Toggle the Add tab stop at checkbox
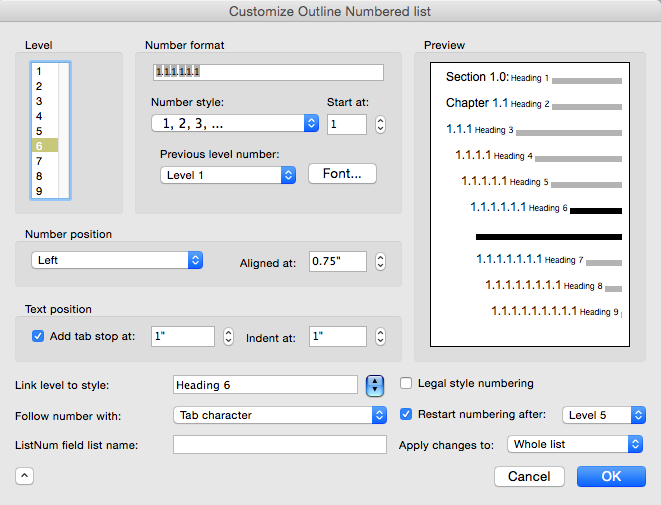661x505 pixels. click(x=38, y=336)
